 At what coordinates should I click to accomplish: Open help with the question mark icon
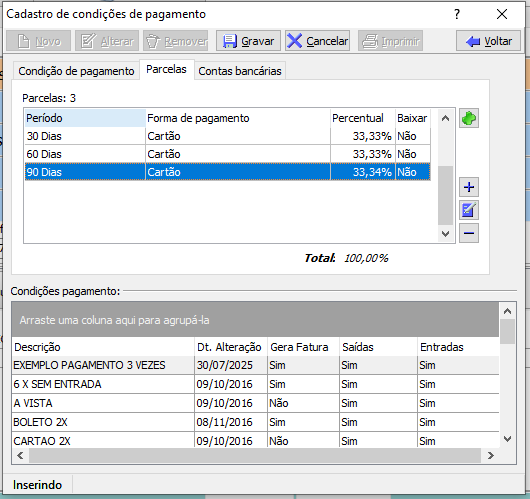click(457, 14)
